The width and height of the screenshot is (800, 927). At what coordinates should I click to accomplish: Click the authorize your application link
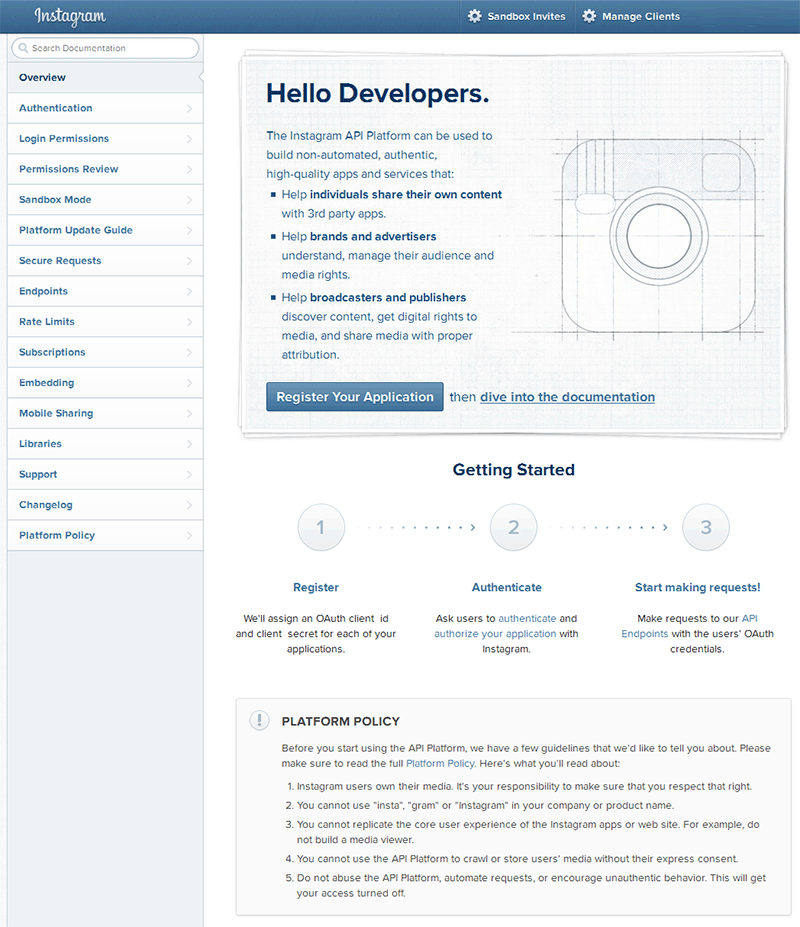pos(495,634)
